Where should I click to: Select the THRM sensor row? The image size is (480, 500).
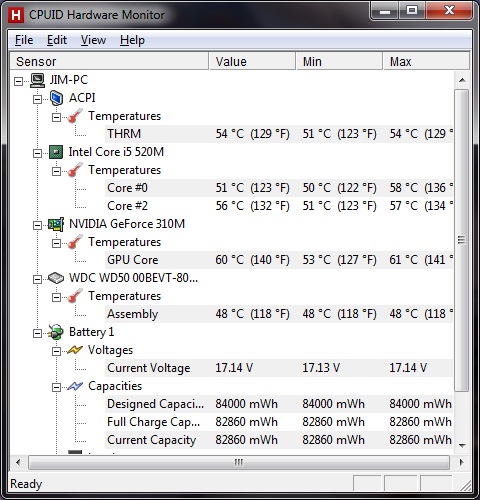[x=279, y=134]
